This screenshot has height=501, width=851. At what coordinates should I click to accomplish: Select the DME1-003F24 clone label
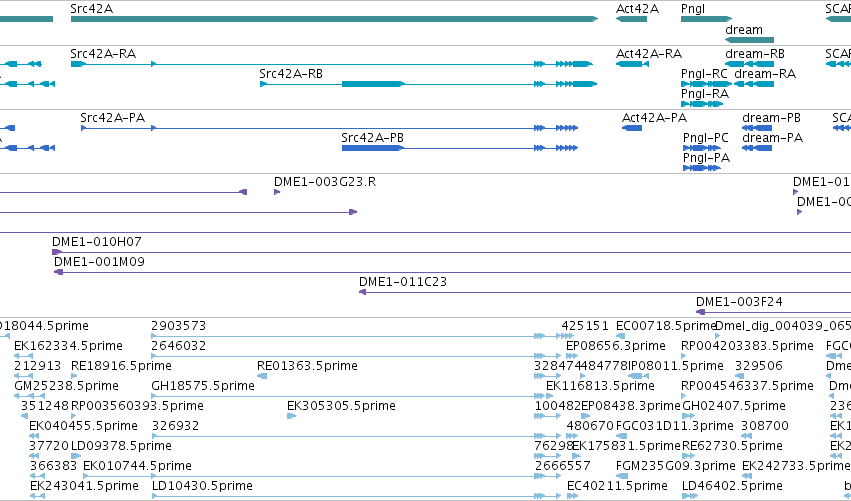tap(739, 302)
